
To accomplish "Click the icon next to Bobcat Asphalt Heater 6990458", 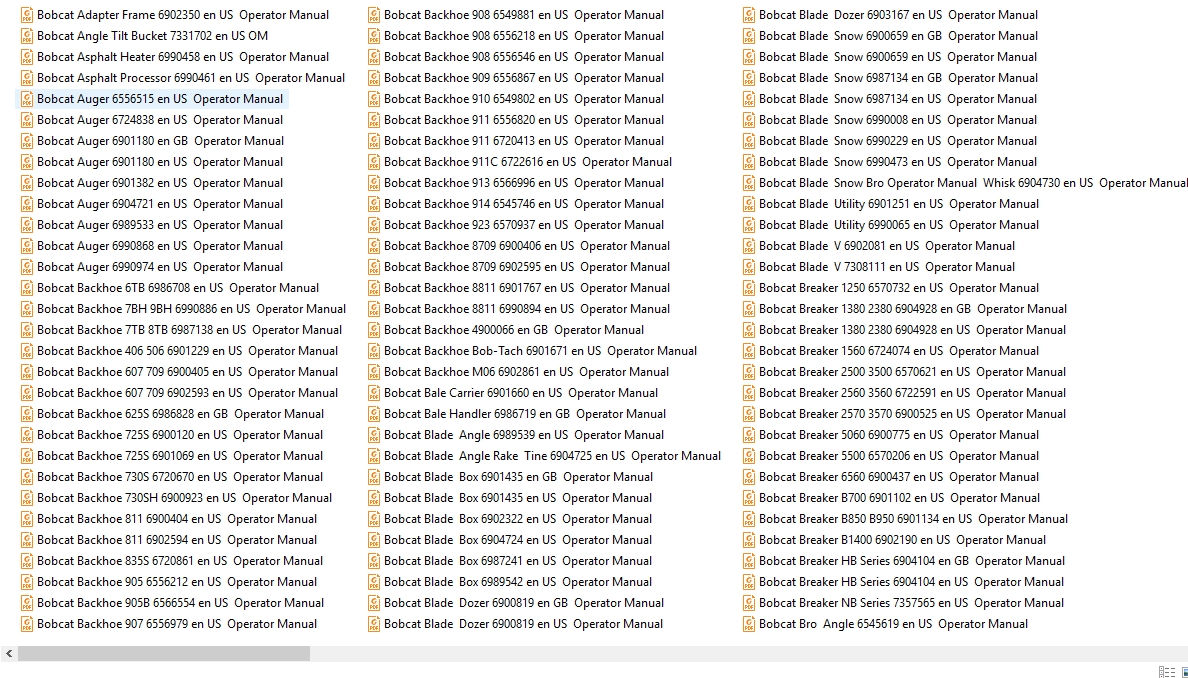I will pos(27,57).
